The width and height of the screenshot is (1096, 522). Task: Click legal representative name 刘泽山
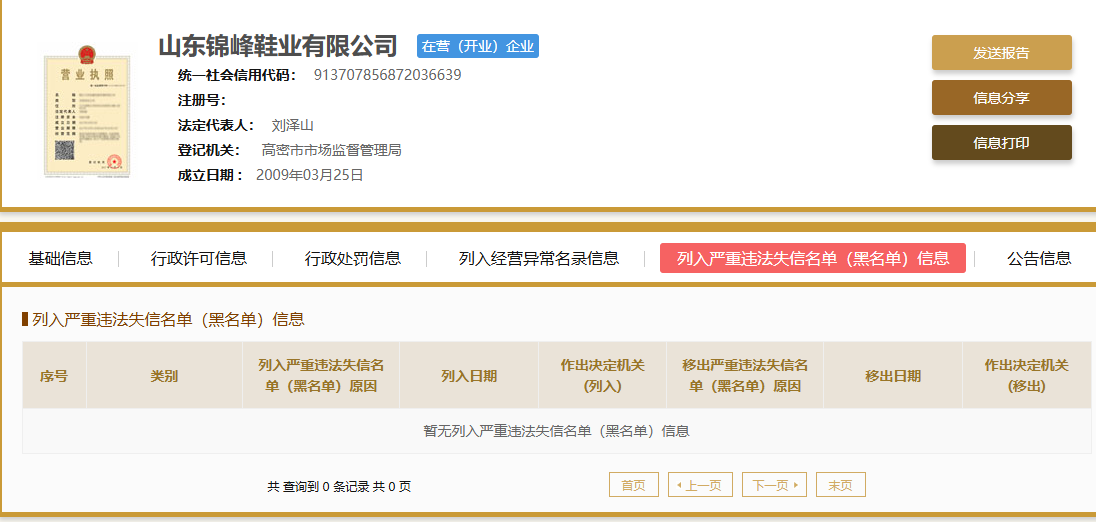pyautogui.click(x=292, y=126)
